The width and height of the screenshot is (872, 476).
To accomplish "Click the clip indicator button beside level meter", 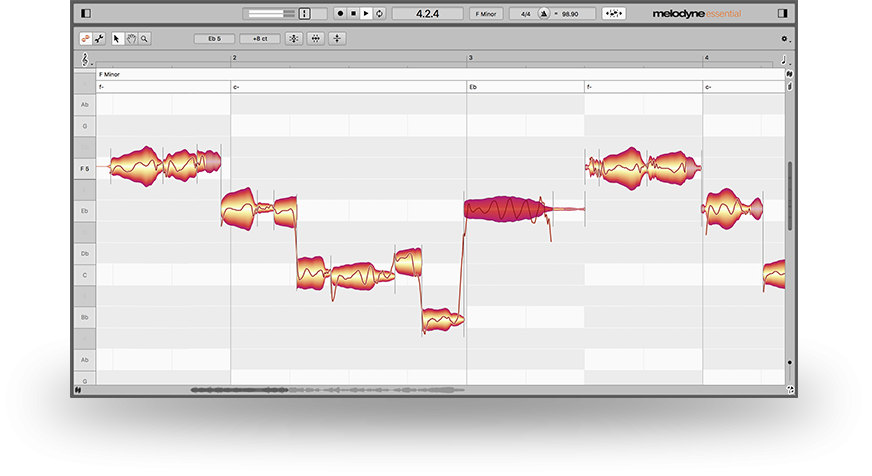I will click(x=305, y=13).
